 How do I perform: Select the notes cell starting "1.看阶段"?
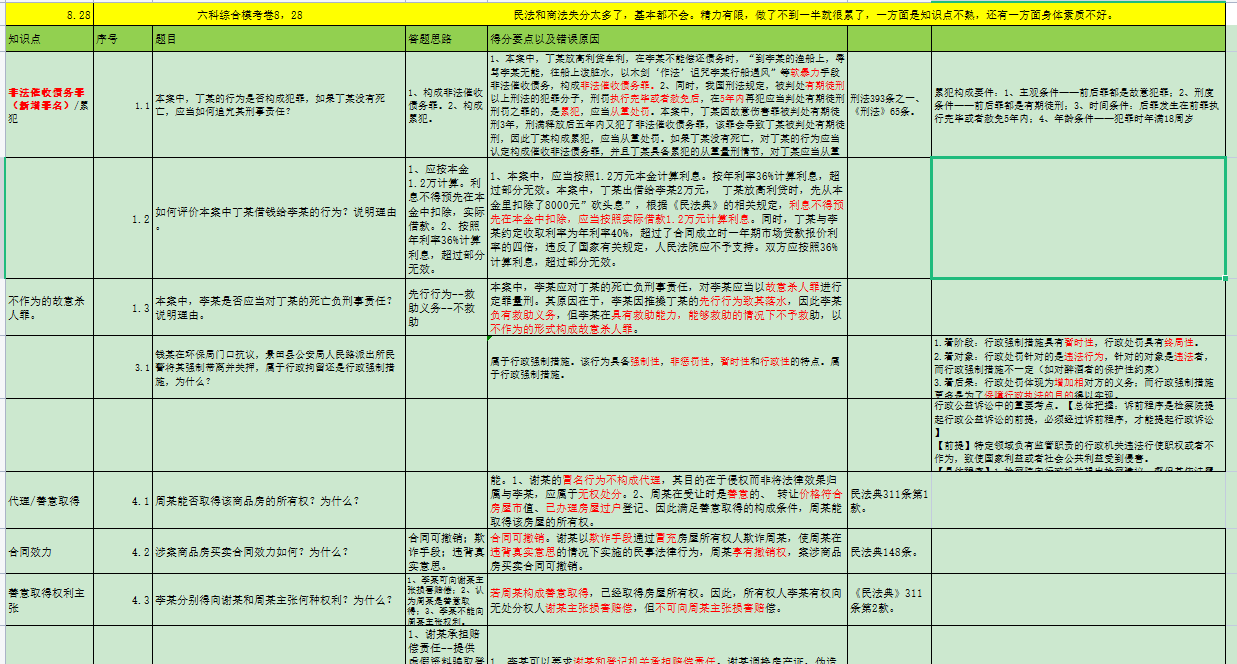tap(1078, 366)
